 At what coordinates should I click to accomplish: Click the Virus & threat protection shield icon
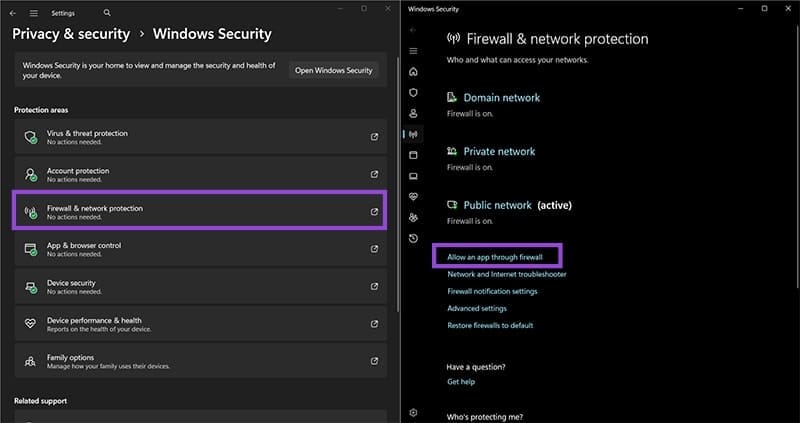[31, 137]
